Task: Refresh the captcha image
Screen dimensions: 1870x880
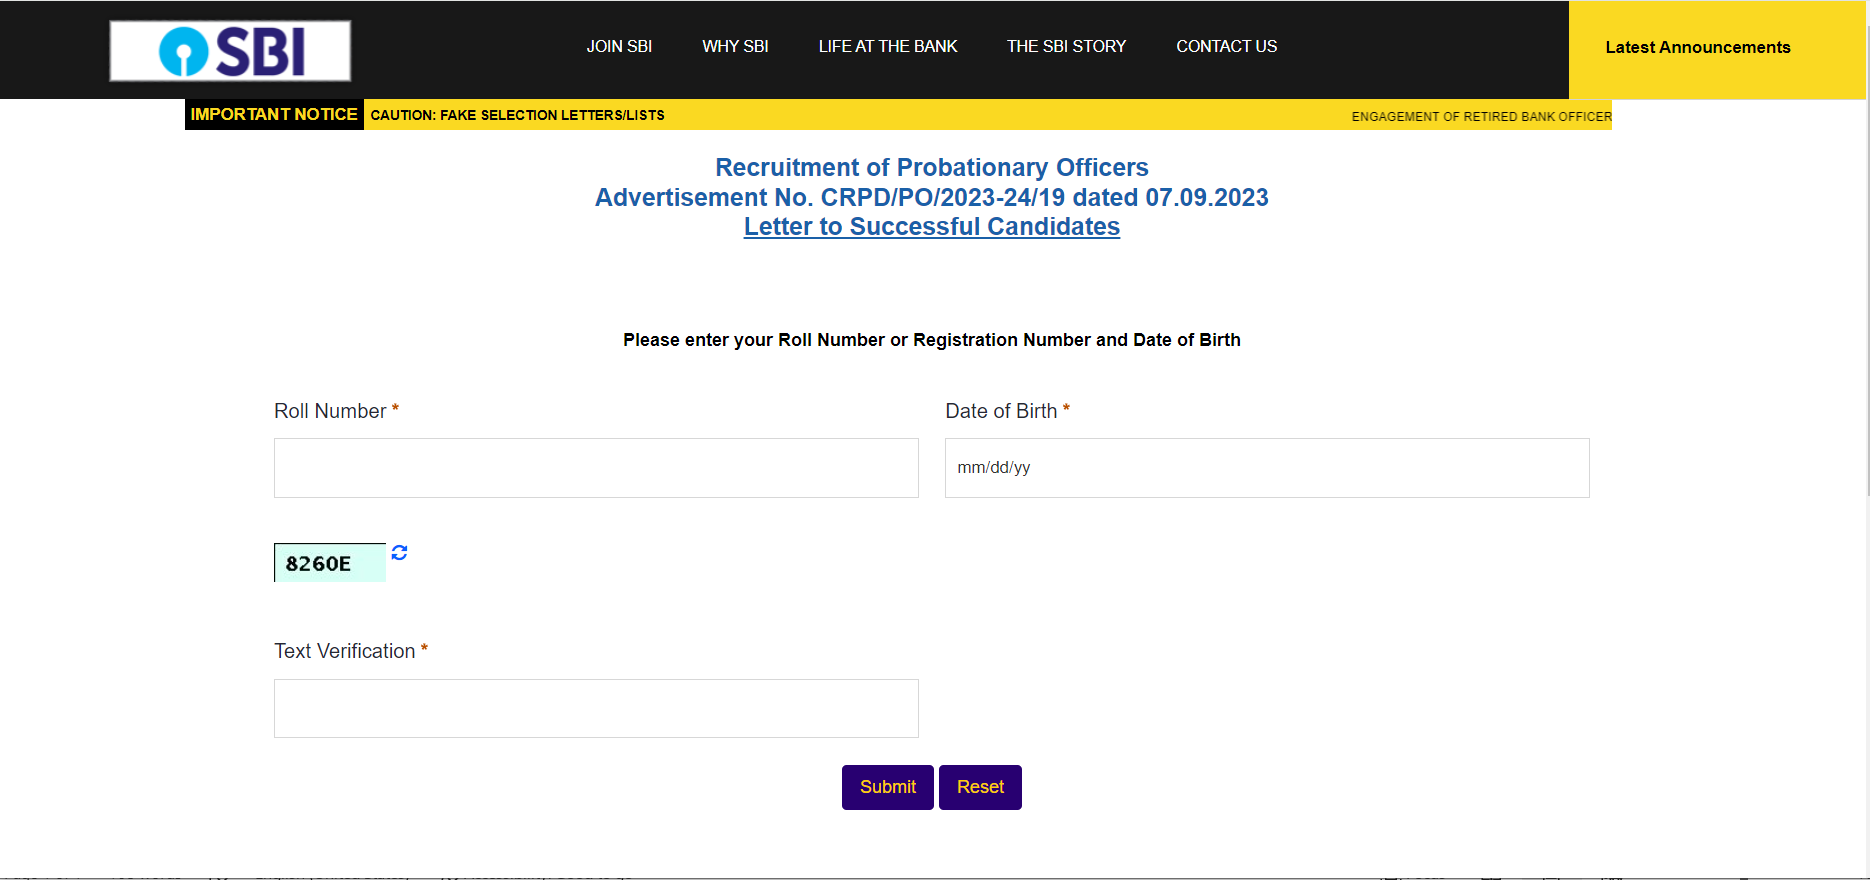Action: (x=399, y=552)
